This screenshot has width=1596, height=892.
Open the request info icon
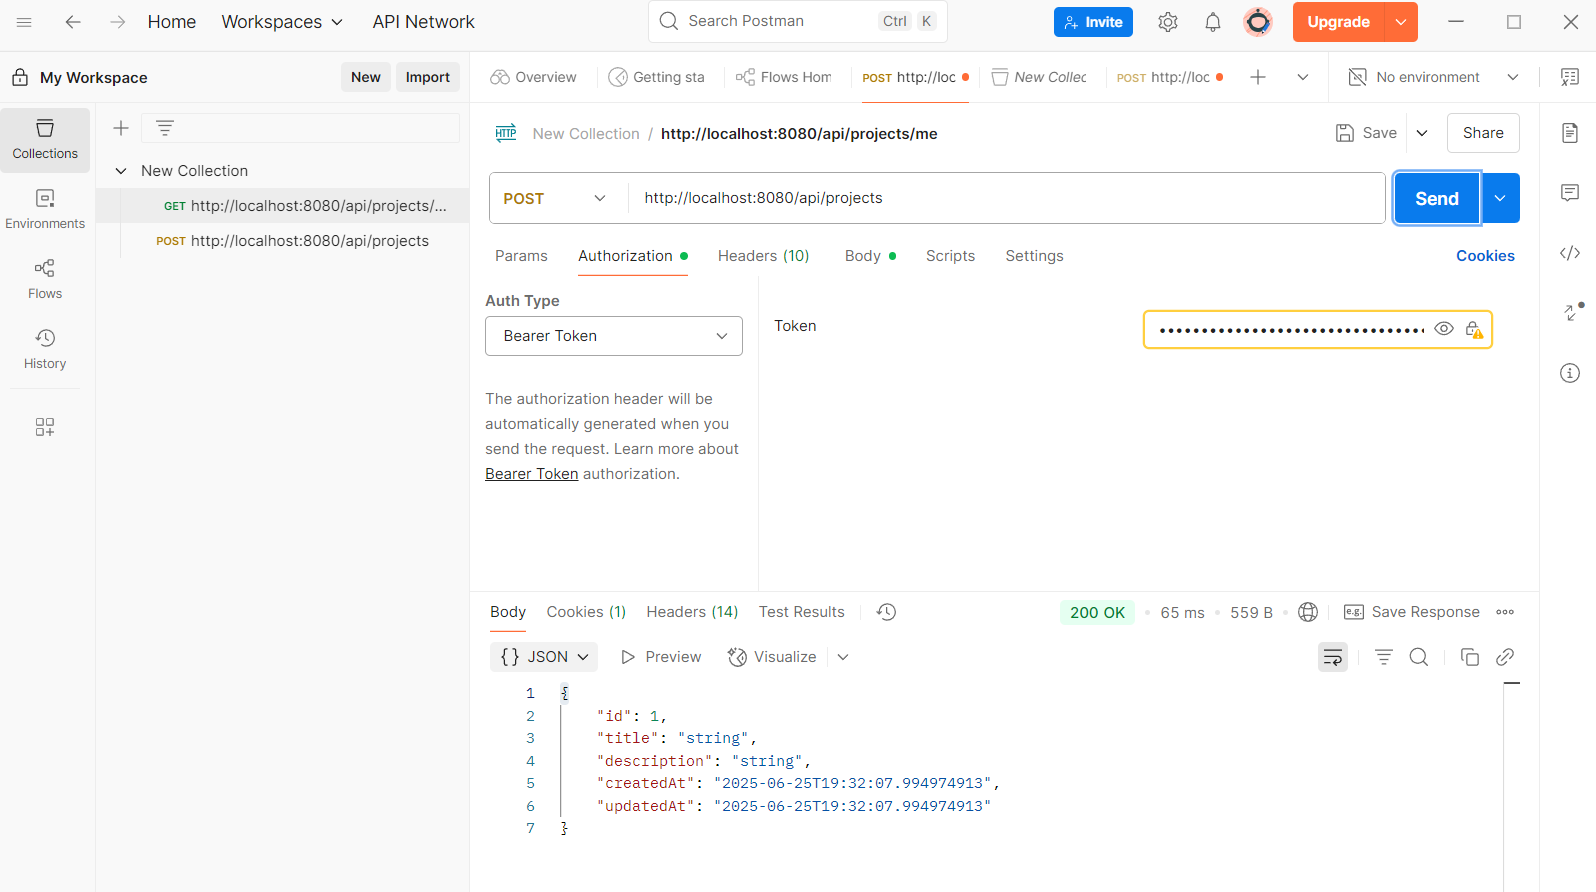1570,373
